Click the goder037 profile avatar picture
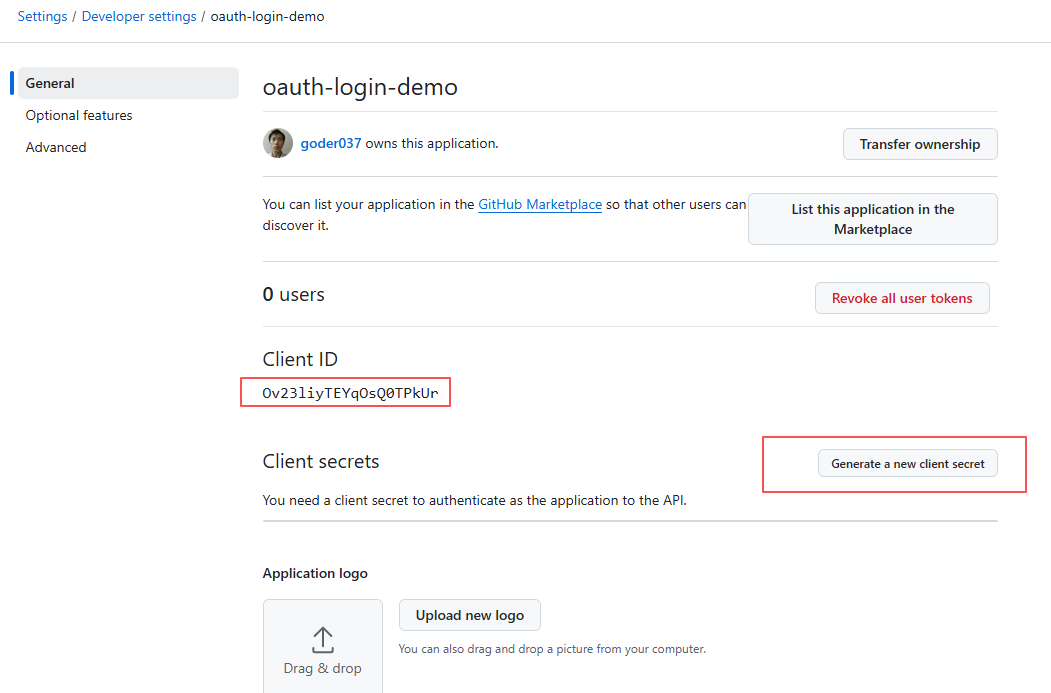 pos(278,143)
